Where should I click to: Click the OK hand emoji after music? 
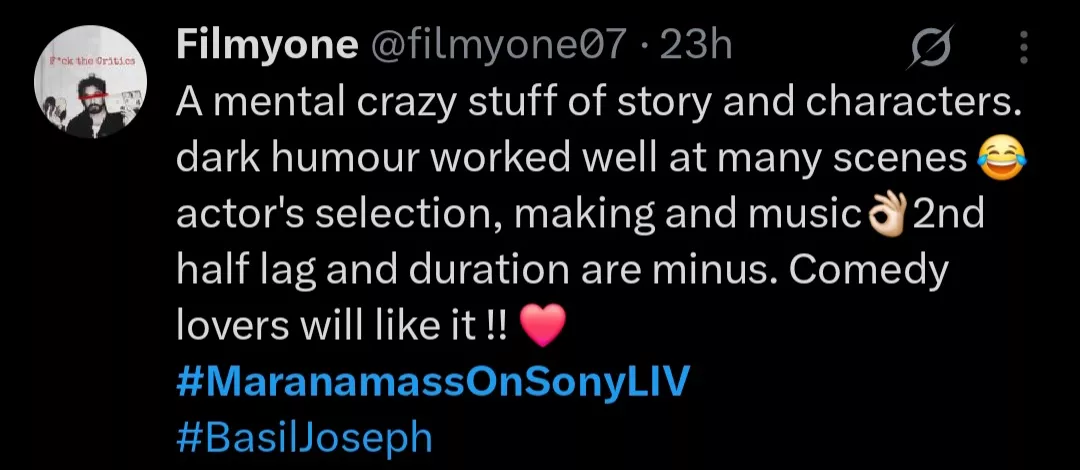887,214
